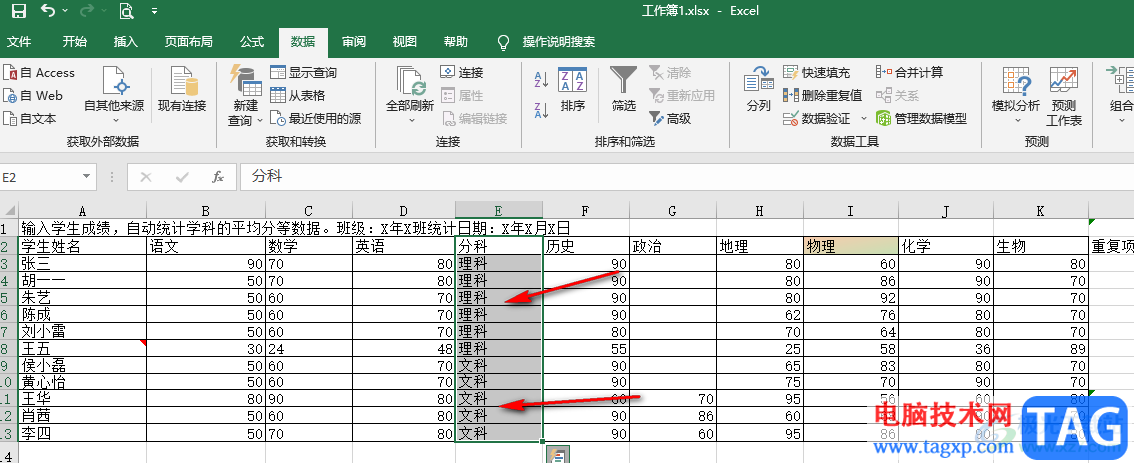Image resolution: width=1134 pixels, height=463 pixels.
Task: Open the Undo history dropdown arrow
Action: click(66, 11)
